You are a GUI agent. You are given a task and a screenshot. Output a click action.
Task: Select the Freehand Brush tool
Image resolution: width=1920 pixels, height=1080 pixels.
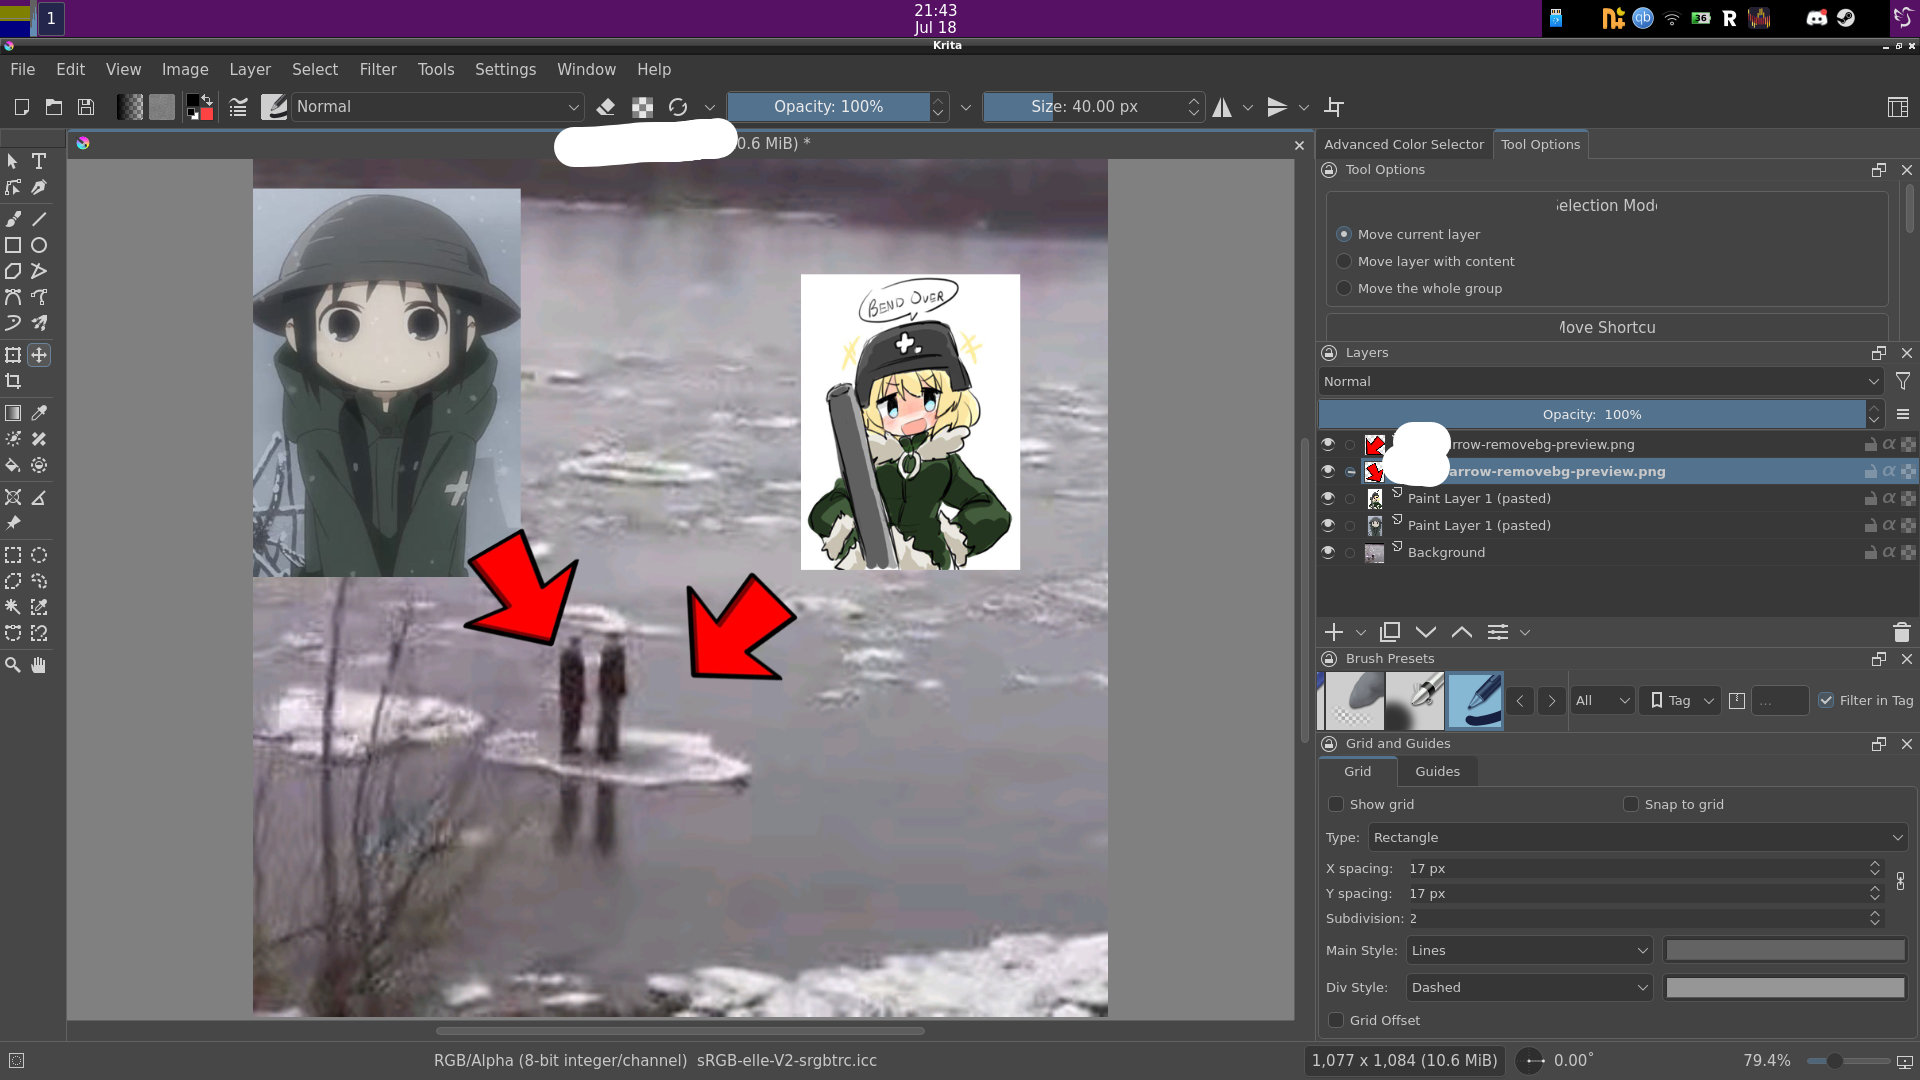(13, 219)
